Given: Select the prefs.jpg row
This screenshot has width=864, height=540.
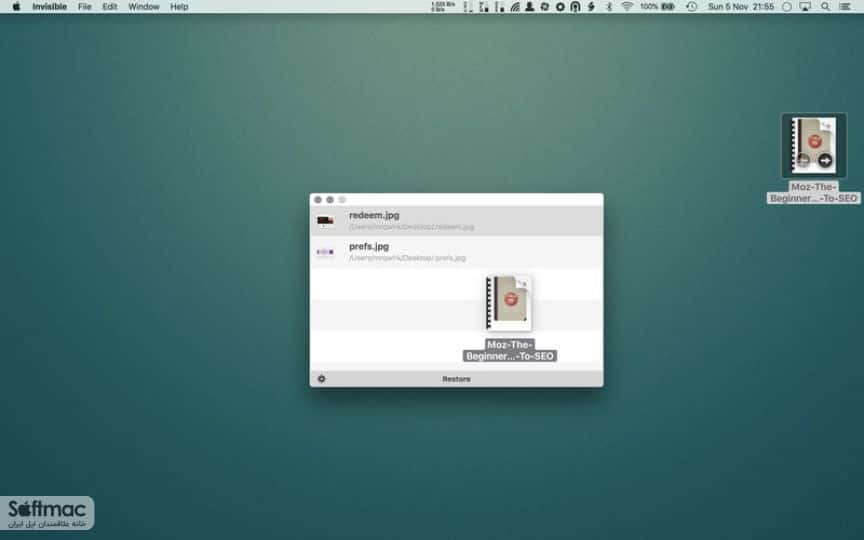Looking at the screenshot, I should pyautogui.click(x=456, y=252).
